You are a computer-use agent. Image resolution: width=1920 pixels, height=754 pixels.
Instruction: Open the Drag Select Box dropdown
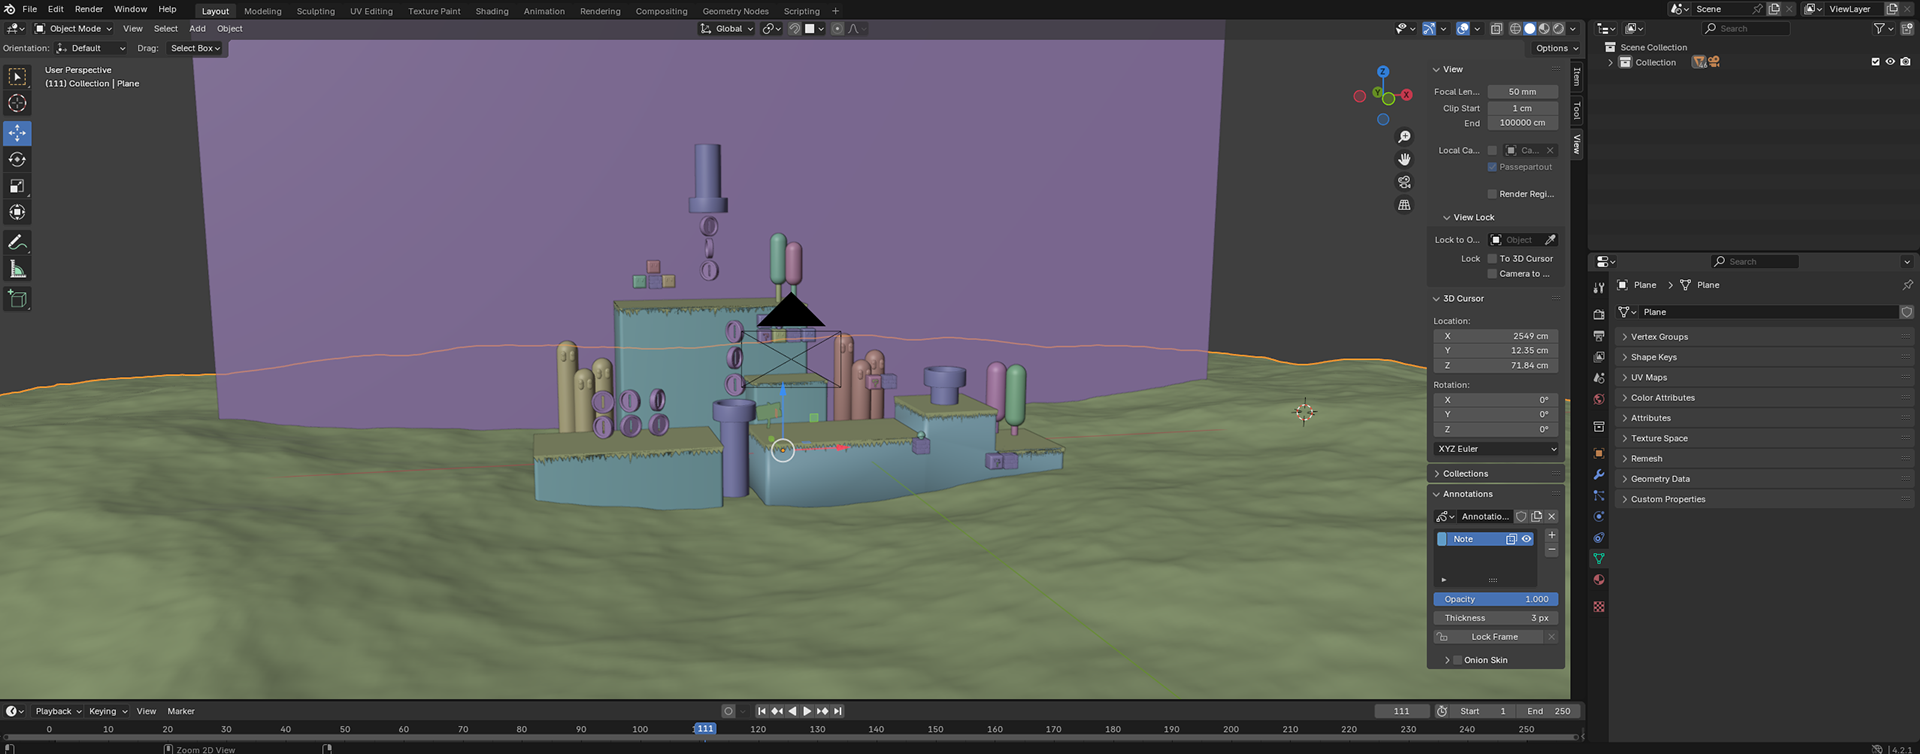(x=195, y=48)
